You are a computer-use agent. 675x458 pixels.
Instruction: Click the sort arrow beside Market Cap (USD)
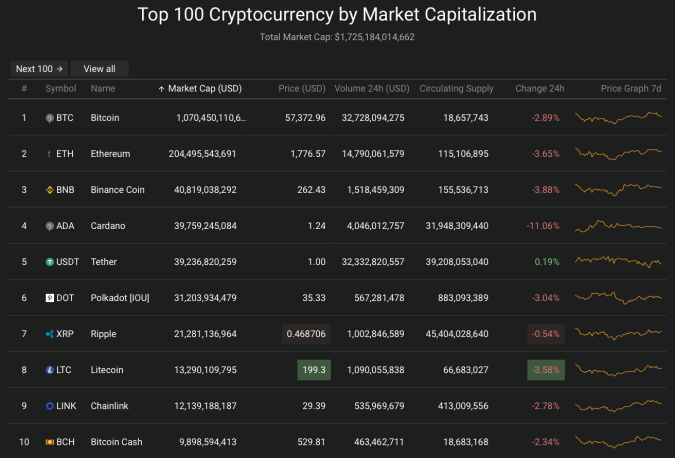coord(161,89)
